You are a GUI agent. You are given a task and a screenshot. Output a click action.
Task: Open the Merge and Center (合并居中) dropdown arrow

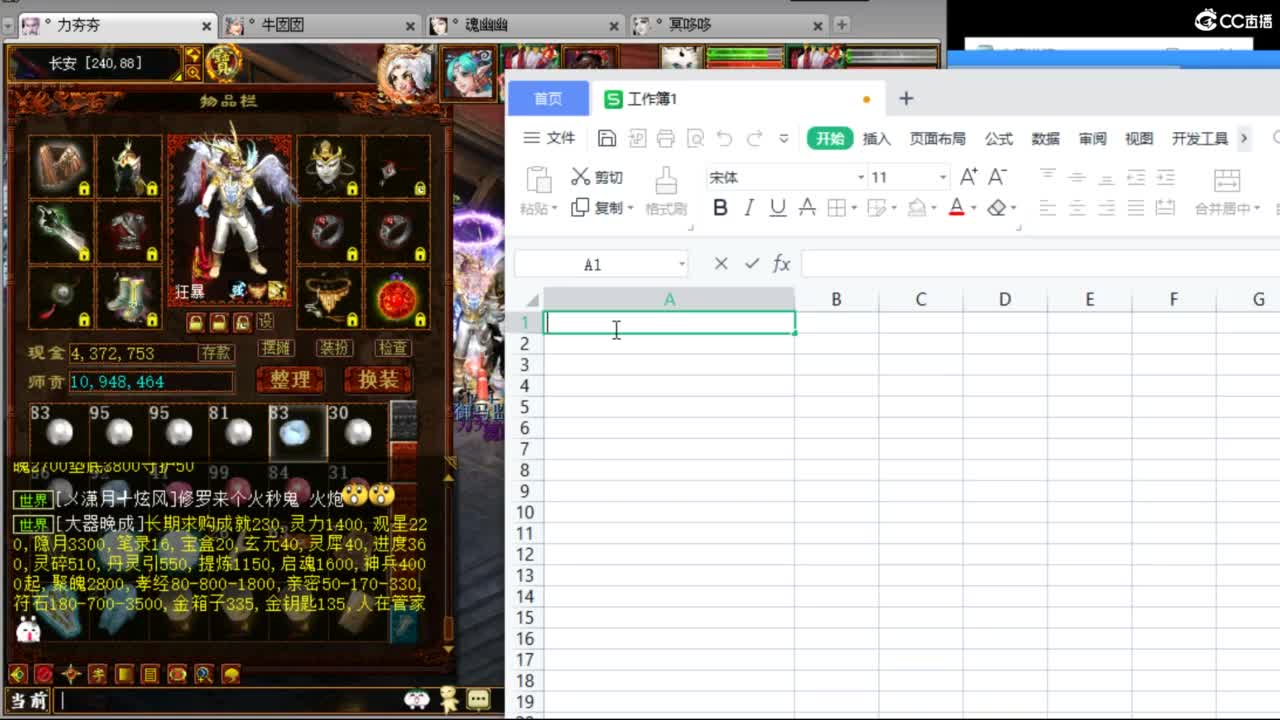pos(1255,208)
